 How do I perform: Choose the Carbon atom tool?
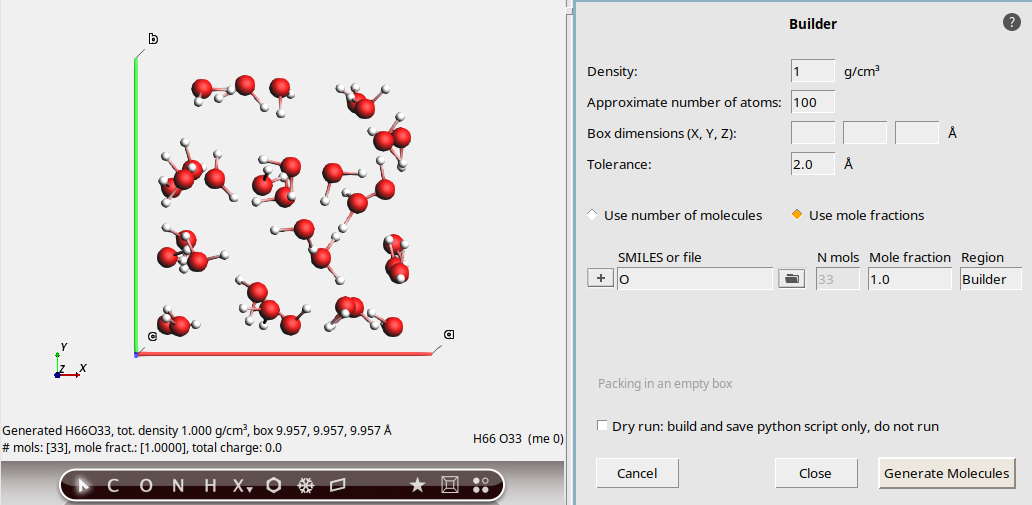113,486
